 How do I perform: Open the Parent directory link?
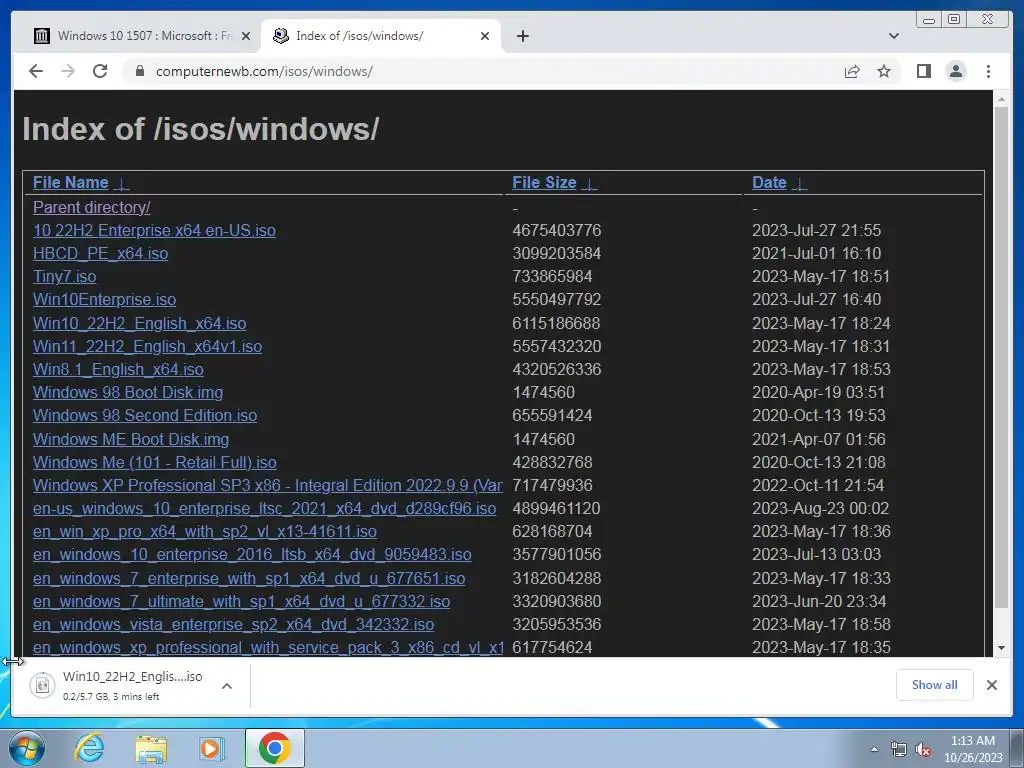click(x=91, y=207)
